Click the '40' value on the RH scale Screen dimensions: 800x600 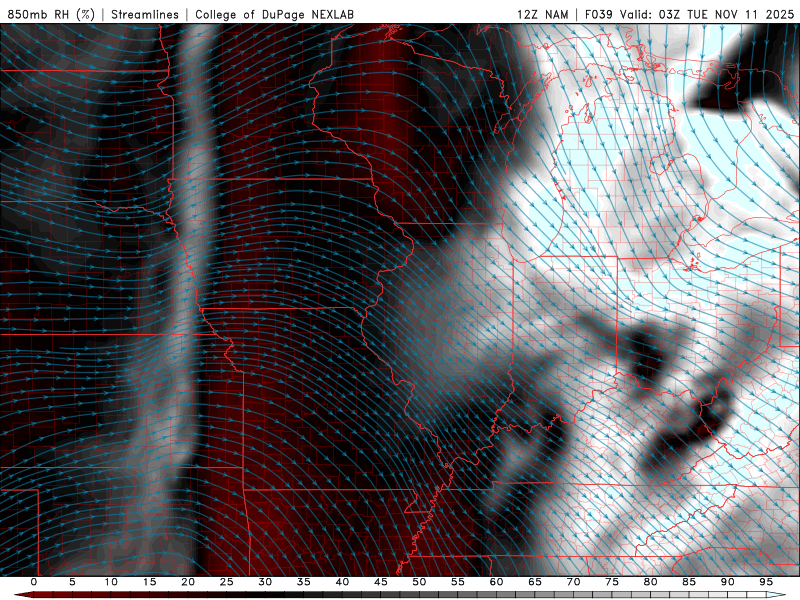tap(342, 582)
